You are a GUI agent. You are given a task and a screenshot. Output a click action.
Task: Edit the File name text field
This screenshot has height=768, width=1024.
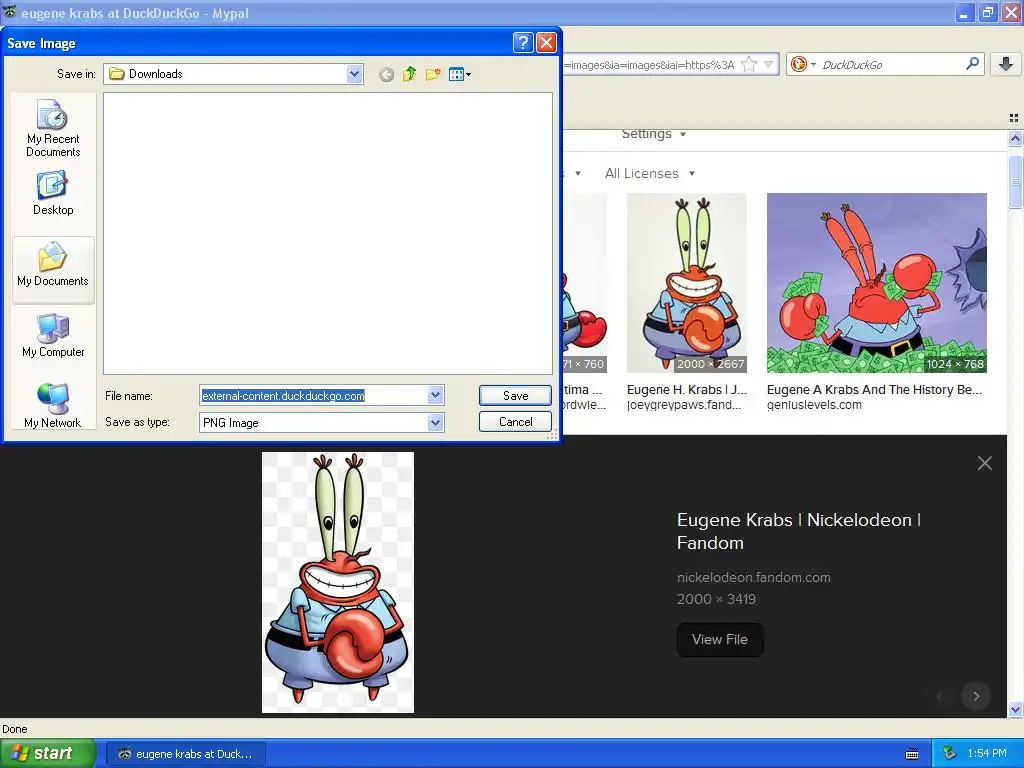(314, 396)
